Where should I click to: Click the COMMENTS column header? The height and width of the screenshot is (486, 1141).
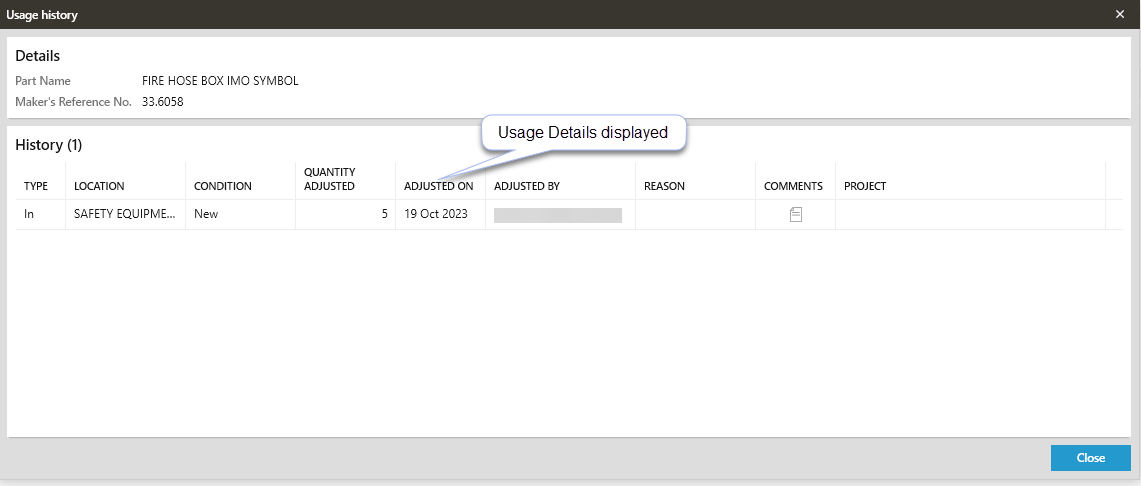pos(793,186)
